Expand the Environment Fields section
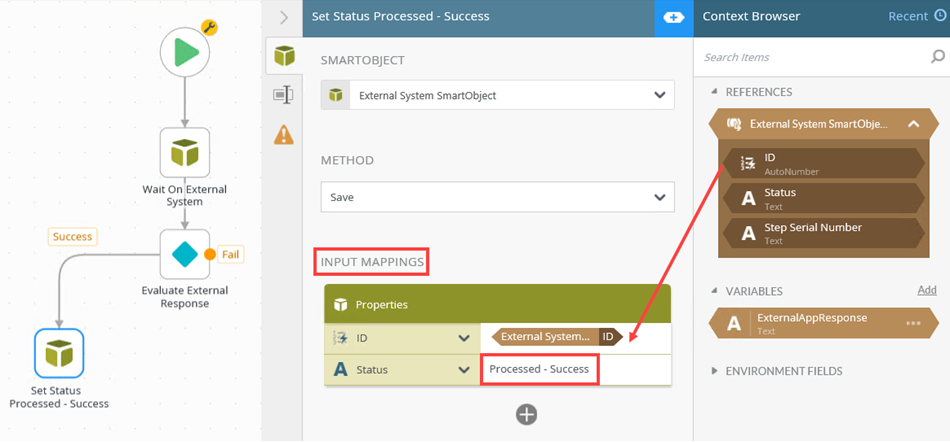Image resolution: width=950 pixels, height=442 pixels. [x=714, y=371]
